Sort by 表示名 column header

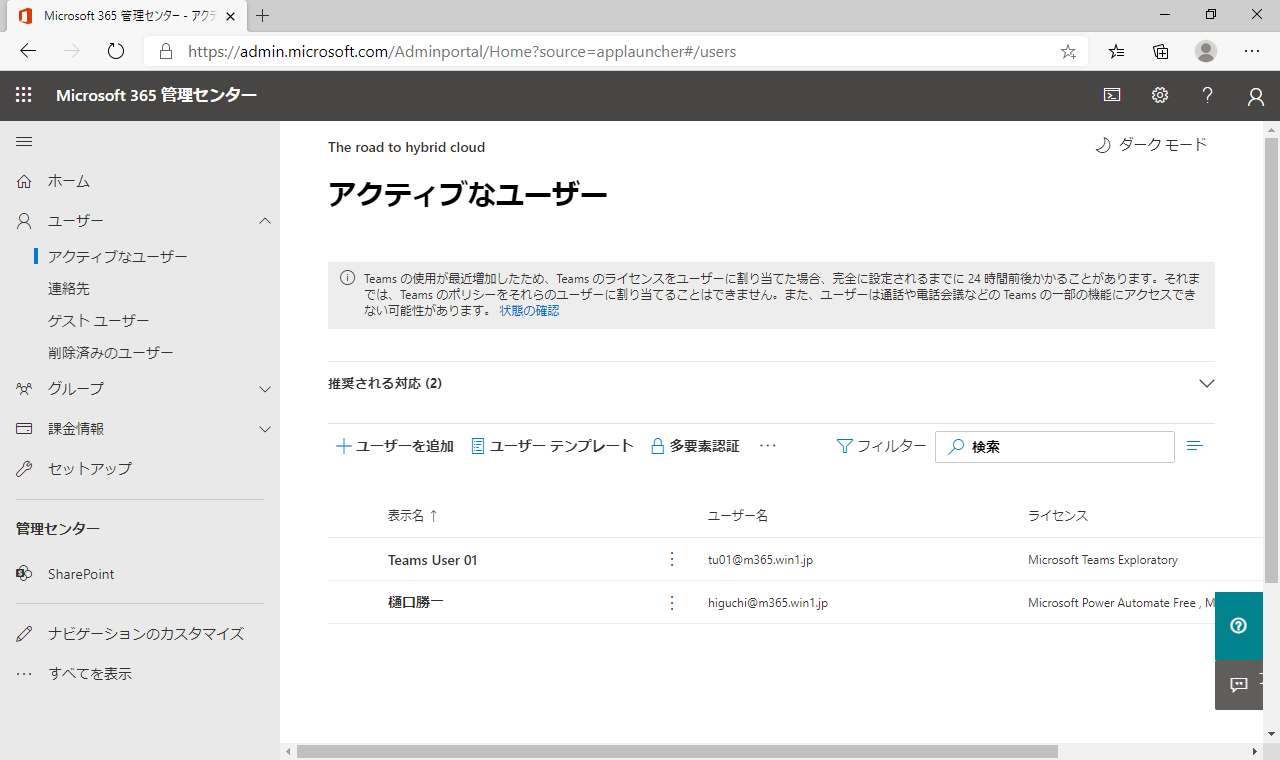tap(413, 516)
